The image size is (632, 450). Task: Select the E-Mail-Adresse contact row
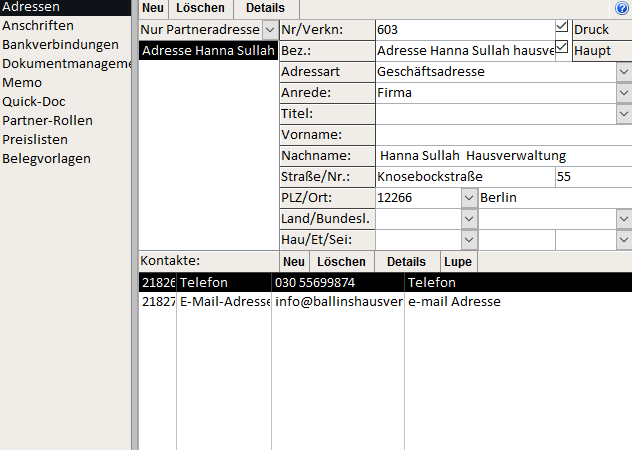click(x=225, y=302)
